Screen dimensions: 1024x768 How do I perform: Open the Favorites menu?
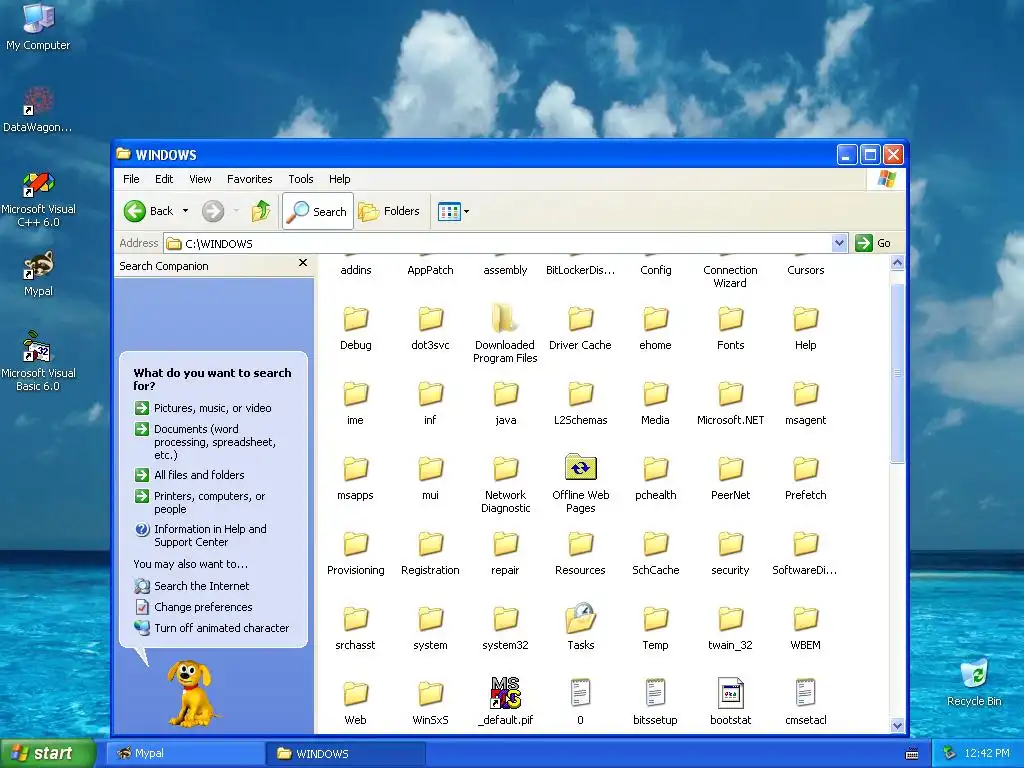[249, 179]
